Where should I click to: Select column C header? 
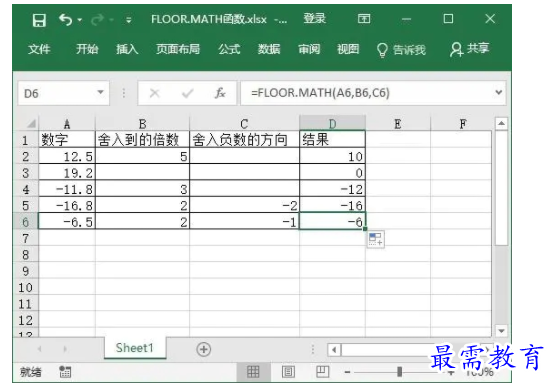(244, 124)
